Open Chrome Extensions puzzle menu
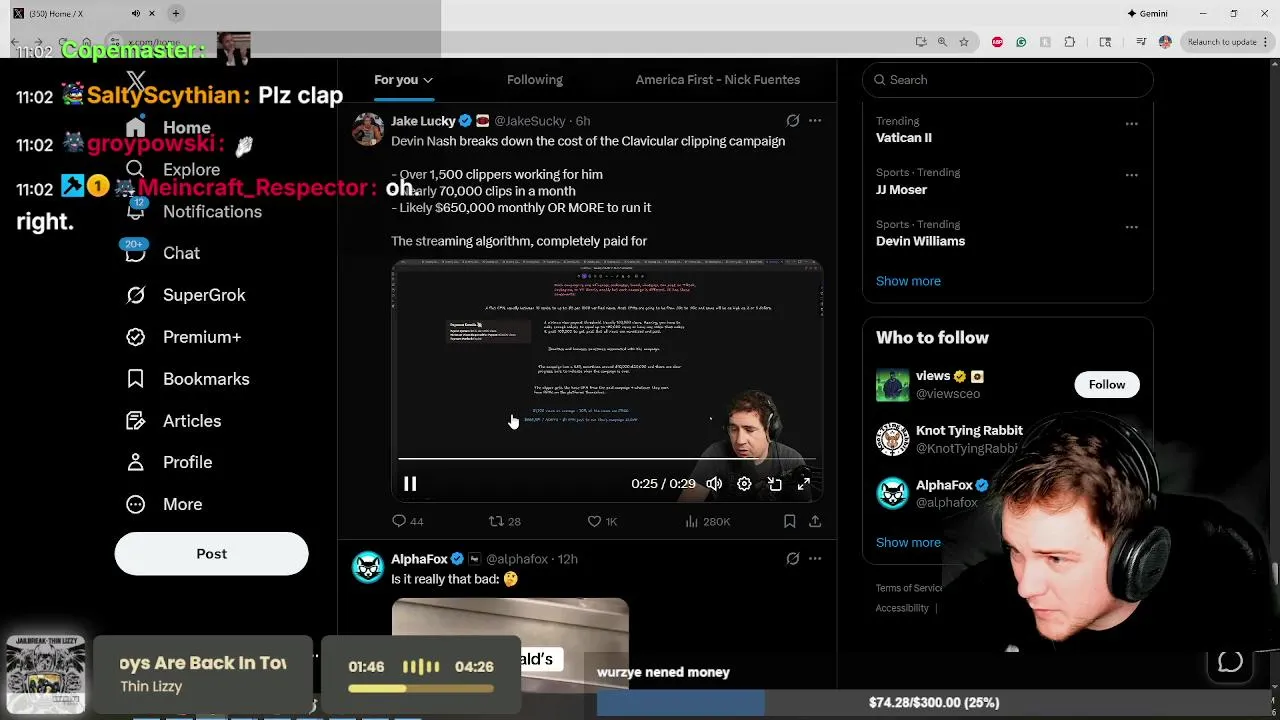 [x=1070, y=42]
